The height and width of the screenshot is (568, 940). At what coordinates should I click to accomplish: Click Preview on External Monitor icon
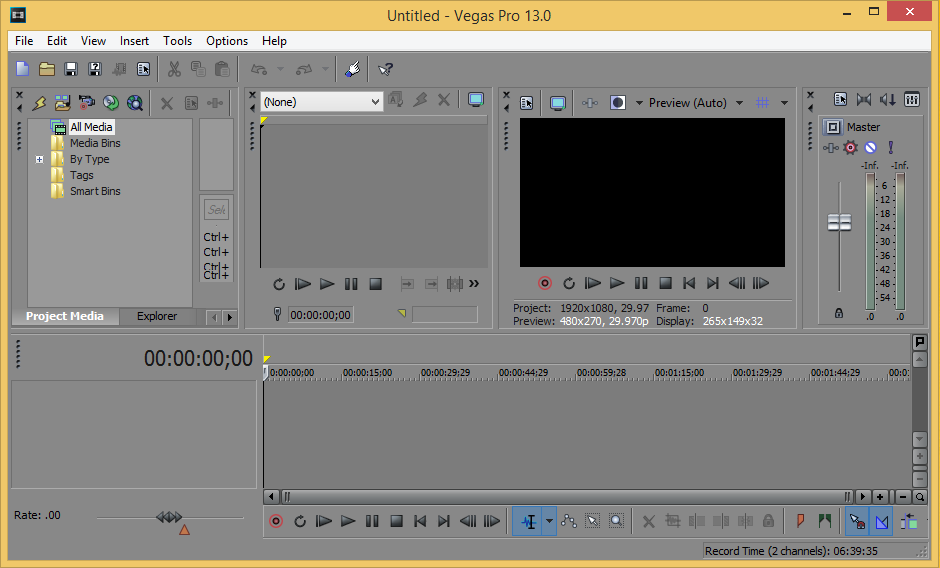pyautogui.click(x=558, y=103)
